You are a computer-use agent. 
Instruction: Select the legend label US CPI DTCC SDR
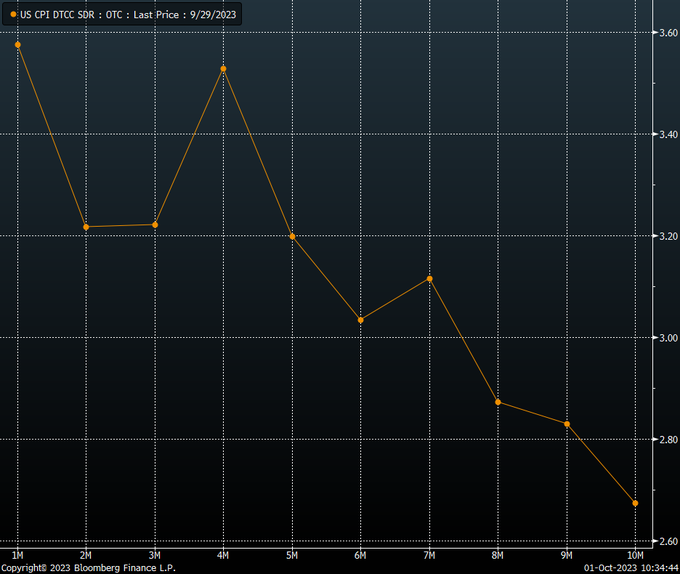57,15
